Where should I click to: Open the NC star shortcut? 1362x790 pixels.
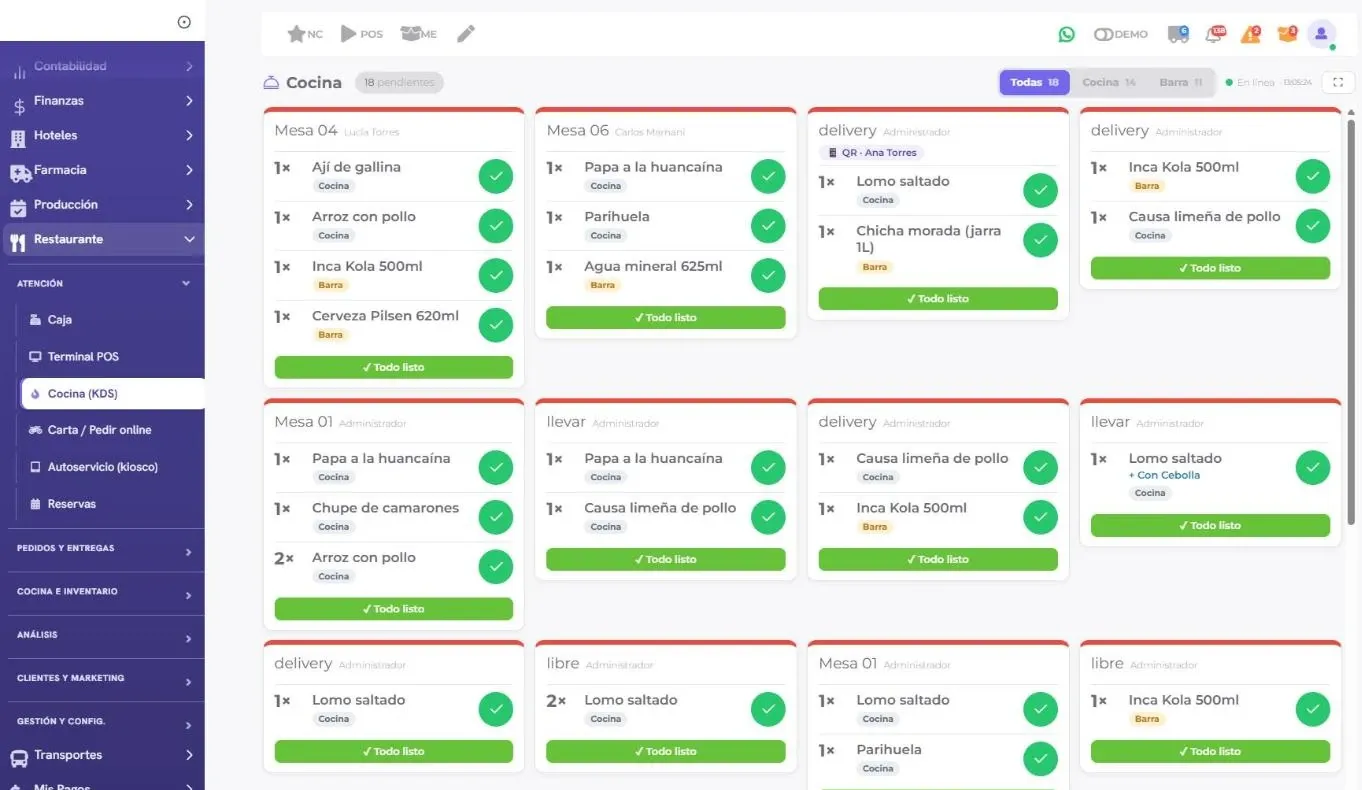[305, 34]
